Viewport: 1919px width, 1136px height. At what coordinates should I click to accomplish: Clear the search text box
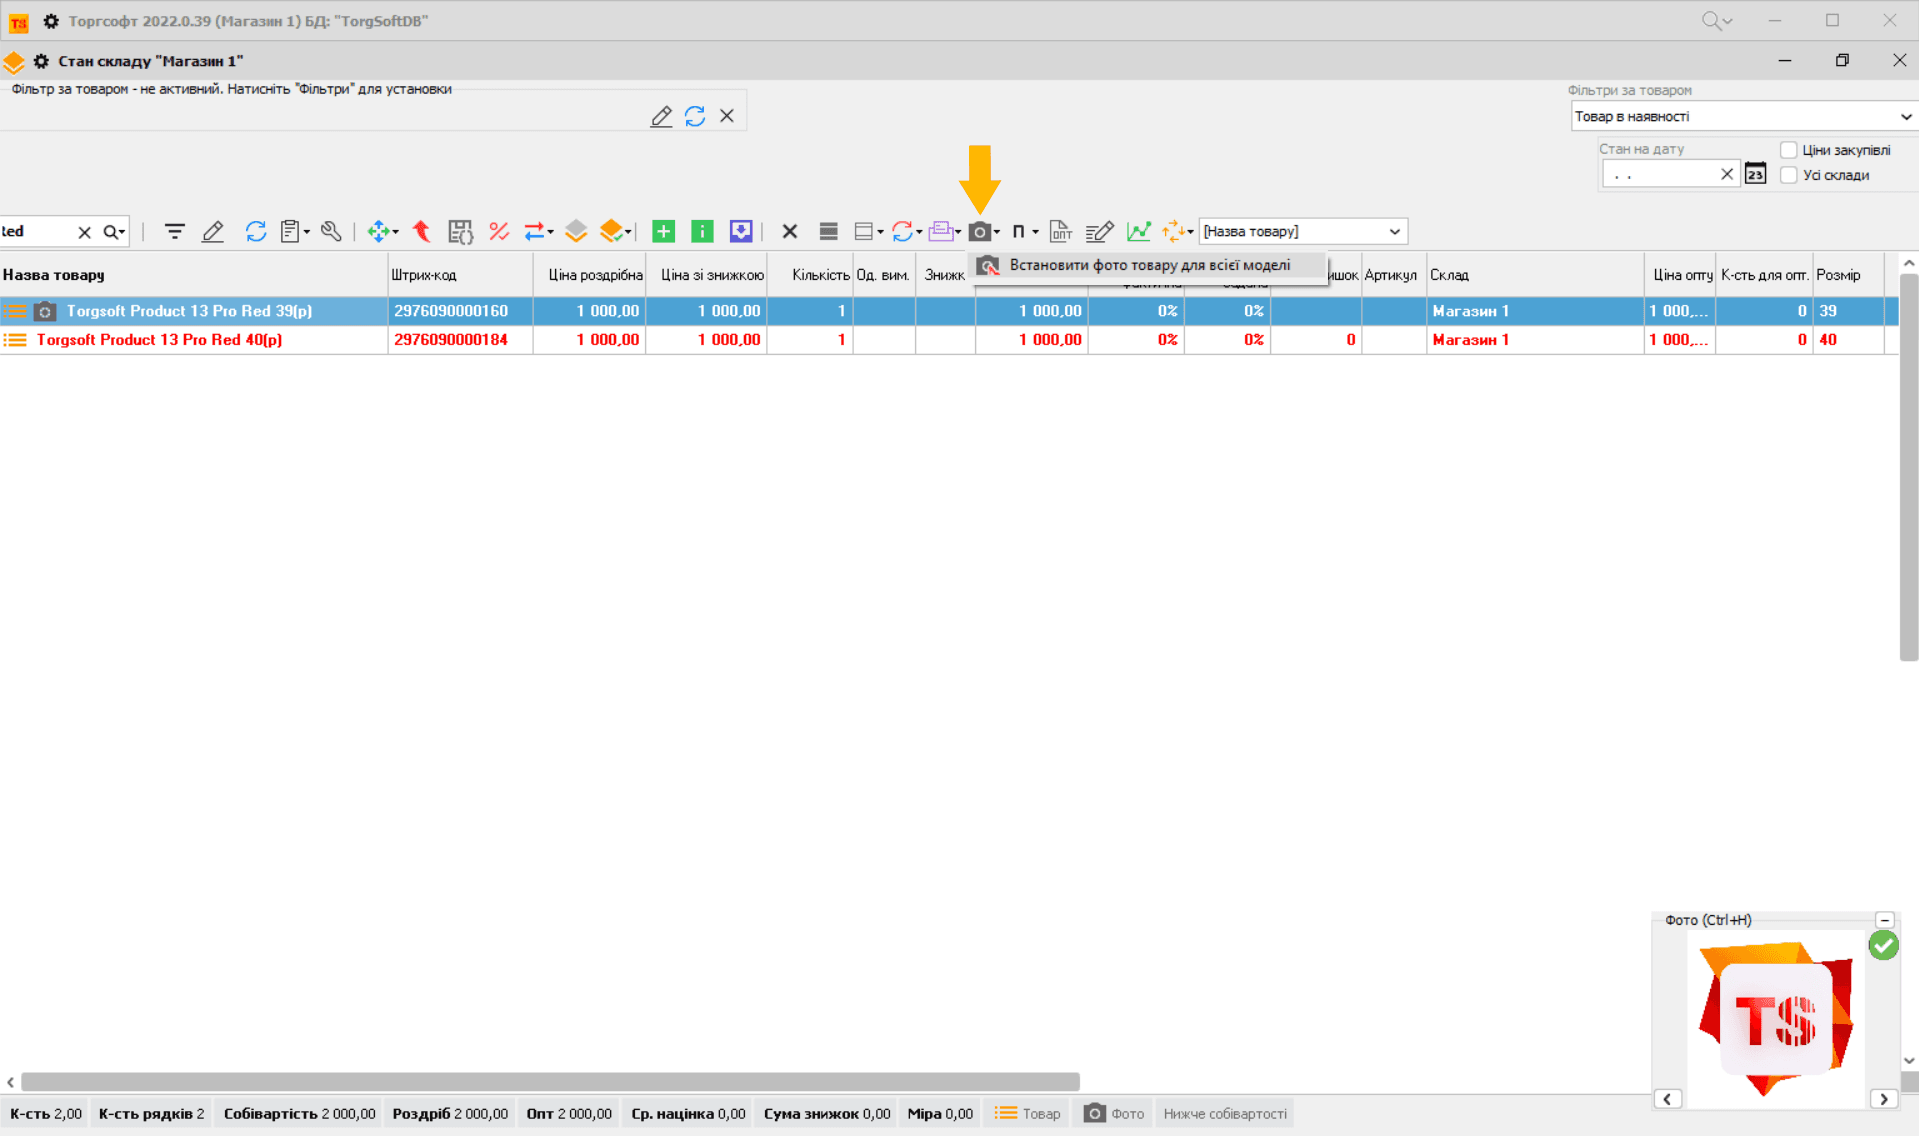click(x=85, y=232)
